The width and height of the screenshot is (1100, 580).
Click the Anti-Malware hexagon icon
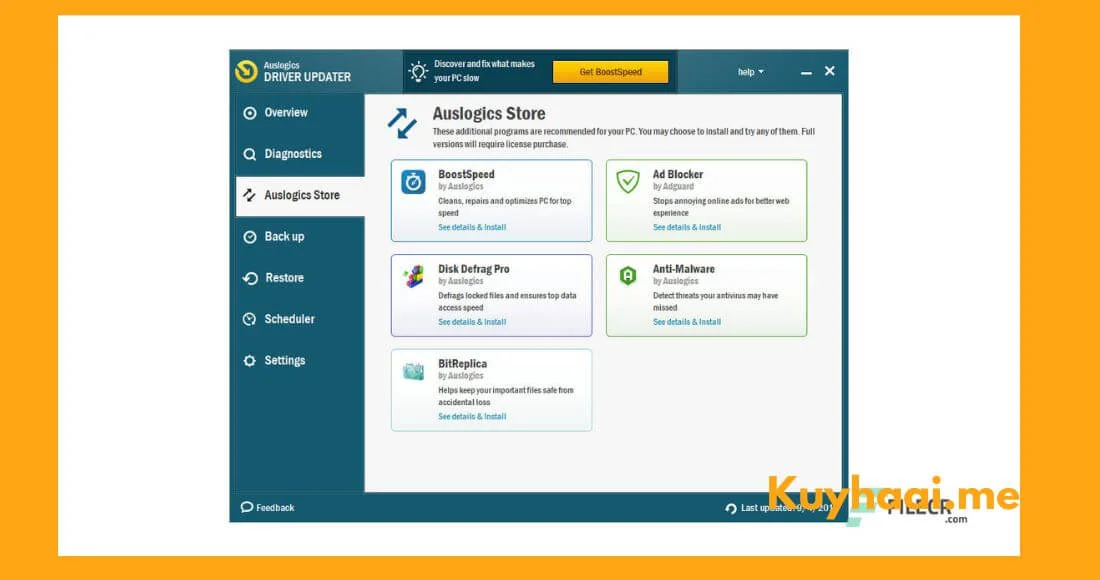click(628, 276)
